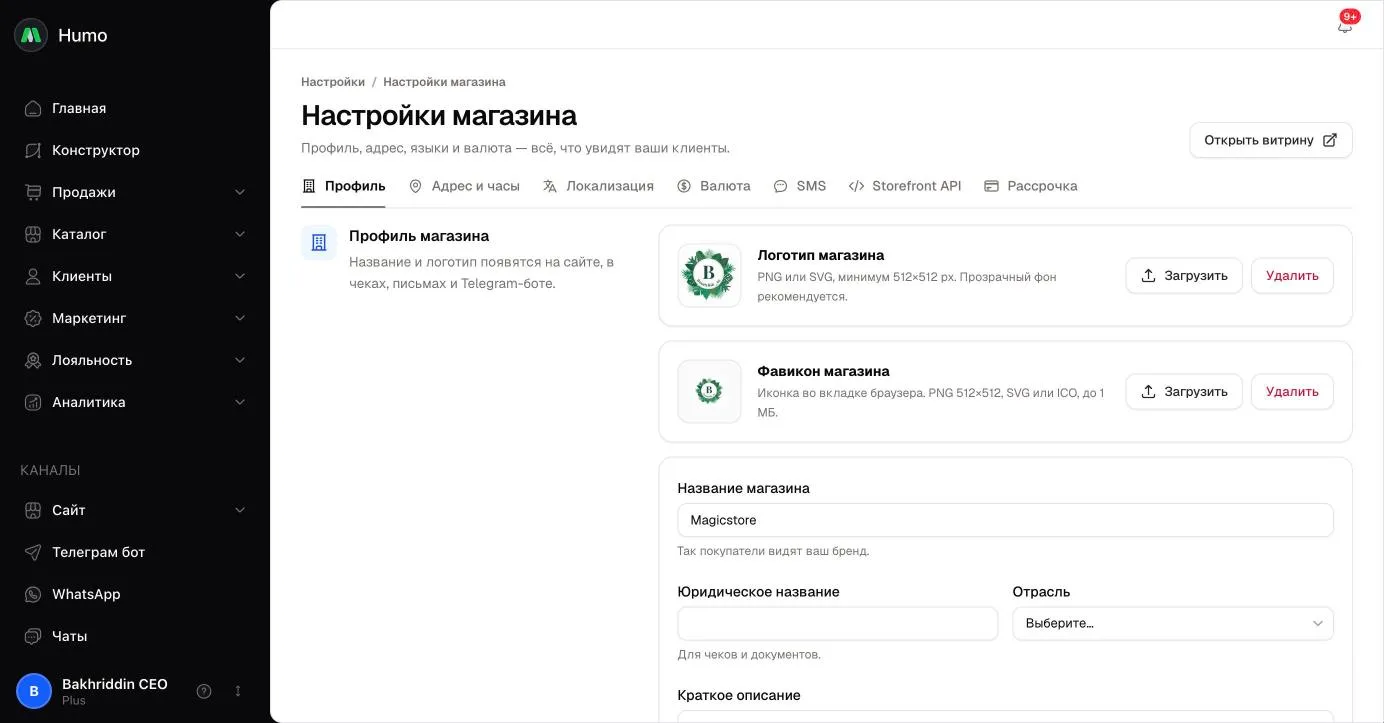The width and height of the screenshot is (1384, 723).
Task: Click the favicon thumbnail
Action: (709, 391)
